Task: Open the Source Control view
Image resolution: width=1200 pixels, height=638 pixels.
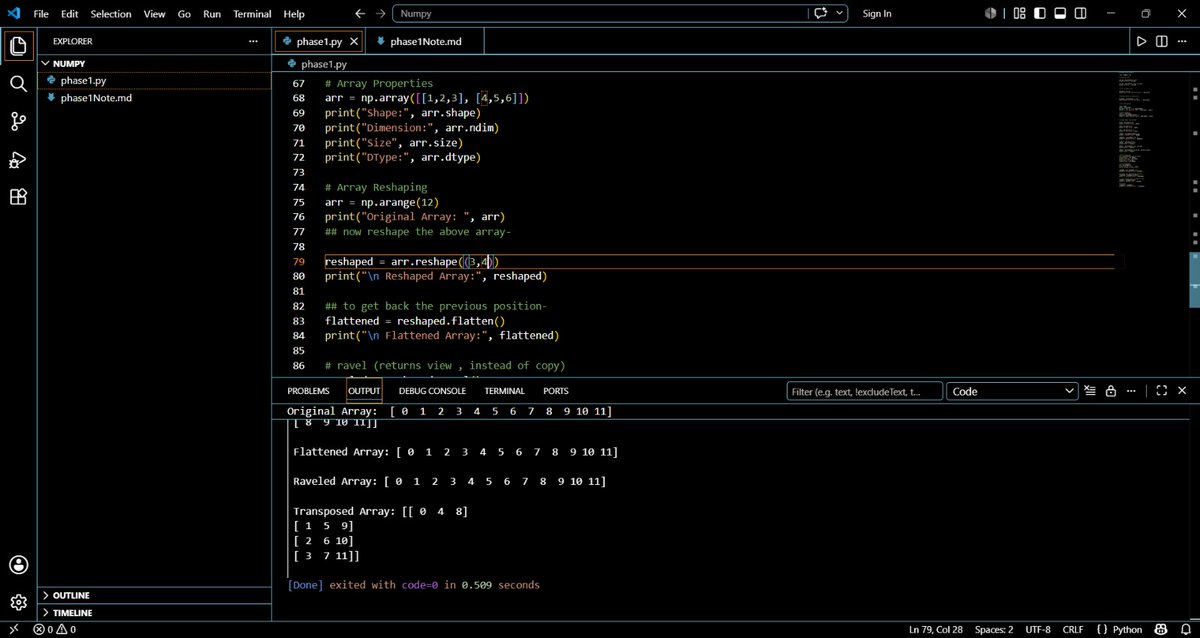Action: (18, 122)
